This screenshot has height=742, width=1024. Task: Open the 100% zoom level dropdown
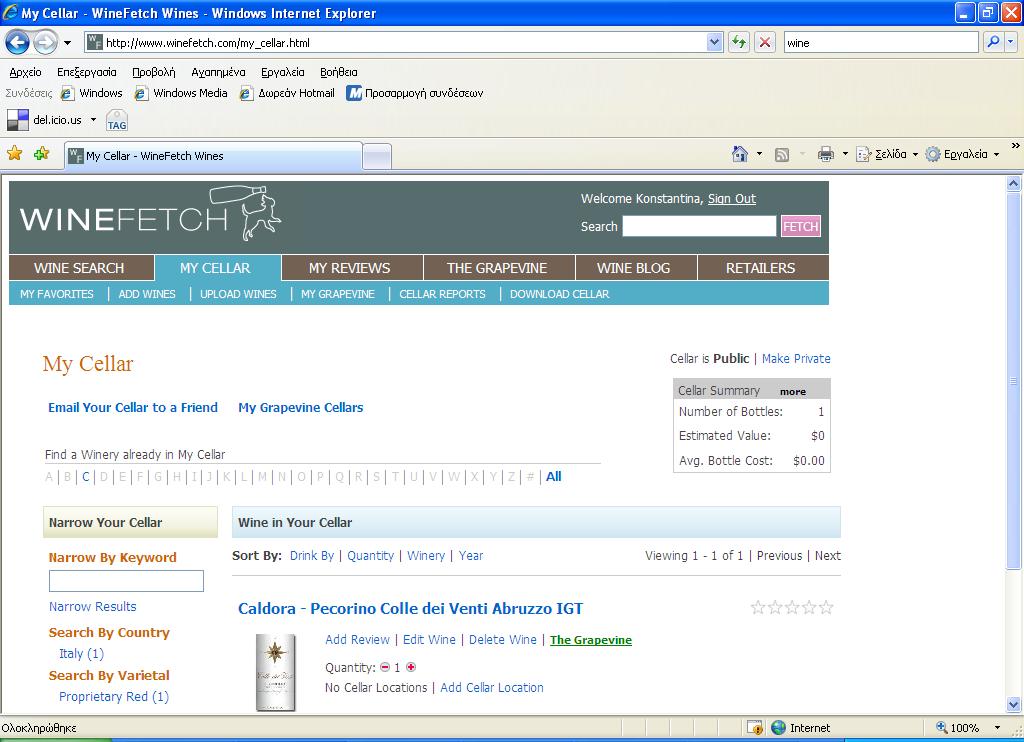(997, 728)
